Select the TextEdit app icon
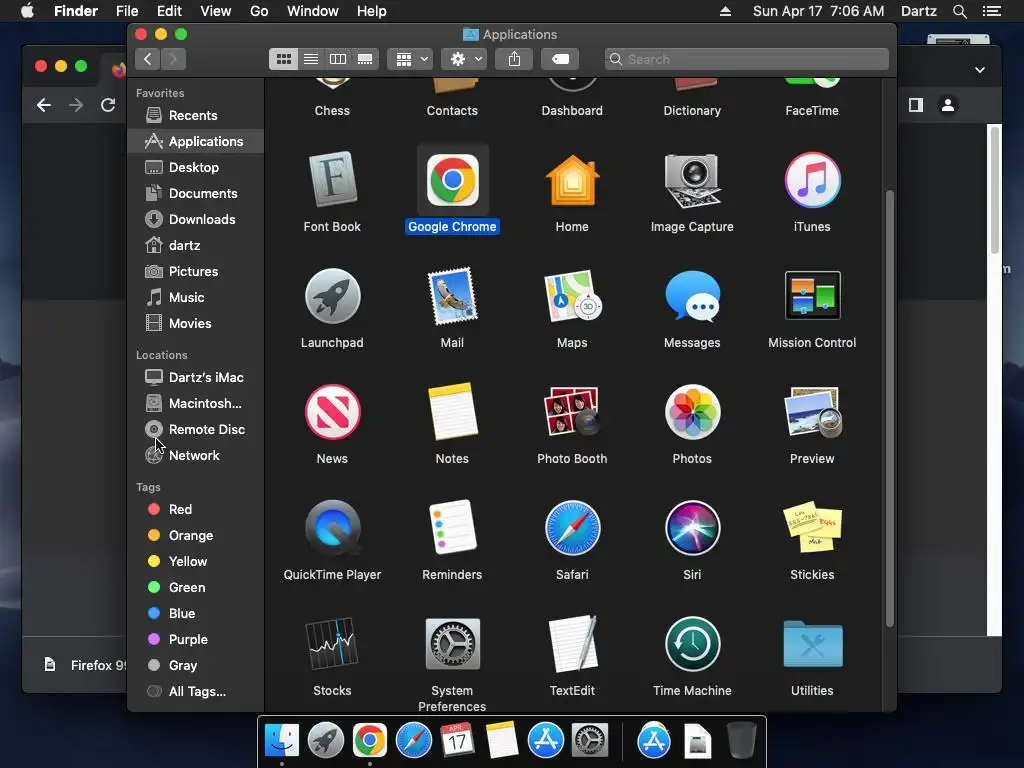Screen dimensions: 1024x768 572,644
